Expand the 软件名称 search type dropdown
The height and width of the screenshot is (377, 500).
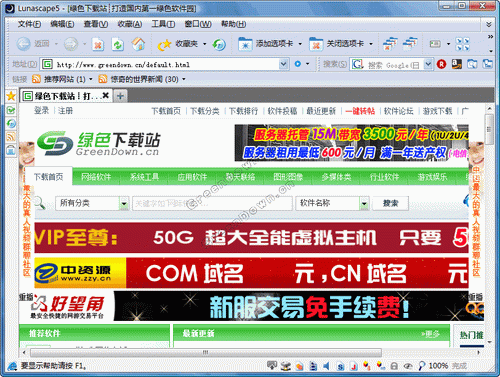pyautogui.click(x=364, y=203)
